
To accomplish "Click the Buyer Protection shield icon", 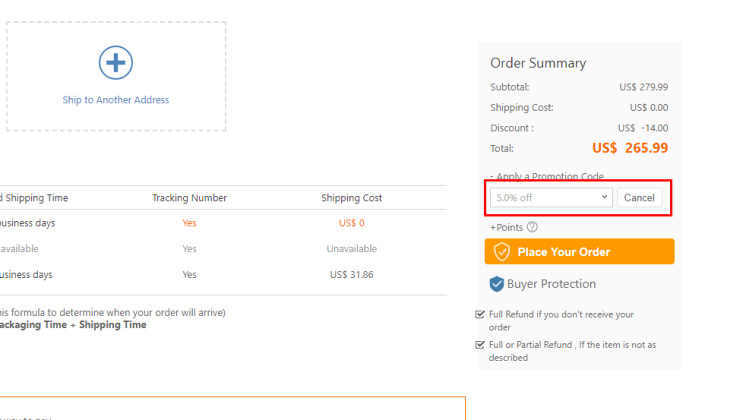I will click(x=497, y=284).
